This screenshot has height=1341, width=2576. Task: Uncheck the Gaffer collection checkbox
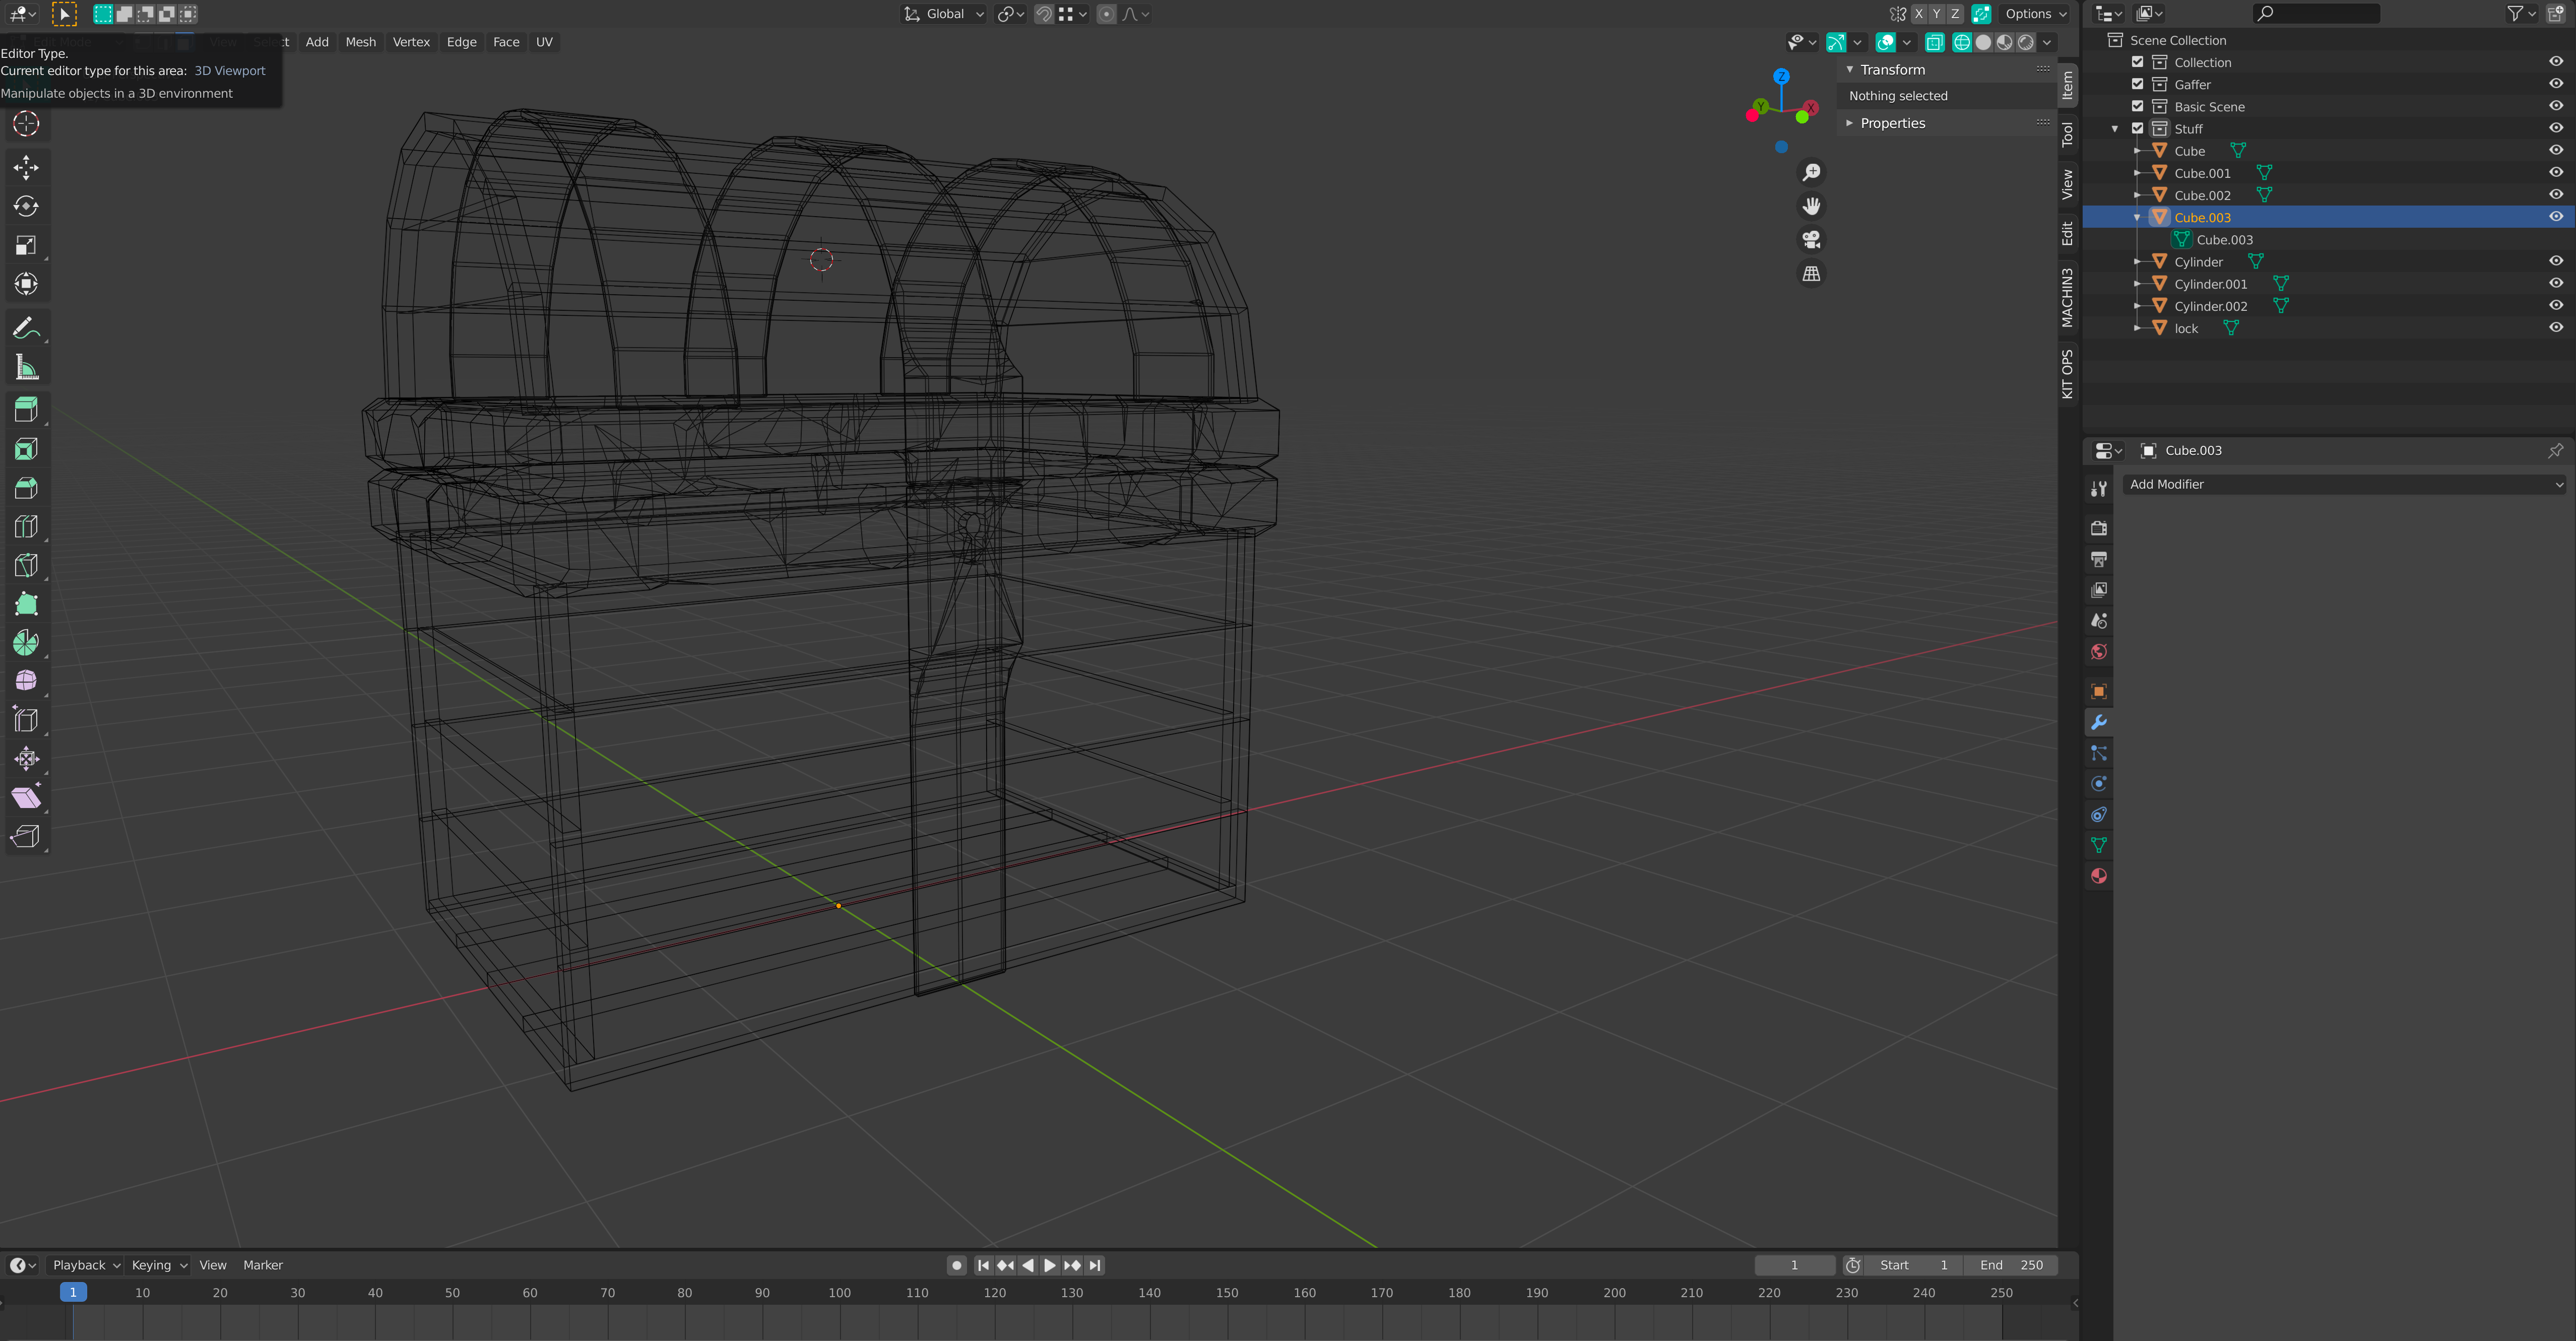pyautogui.click(x=2137, y=84)
